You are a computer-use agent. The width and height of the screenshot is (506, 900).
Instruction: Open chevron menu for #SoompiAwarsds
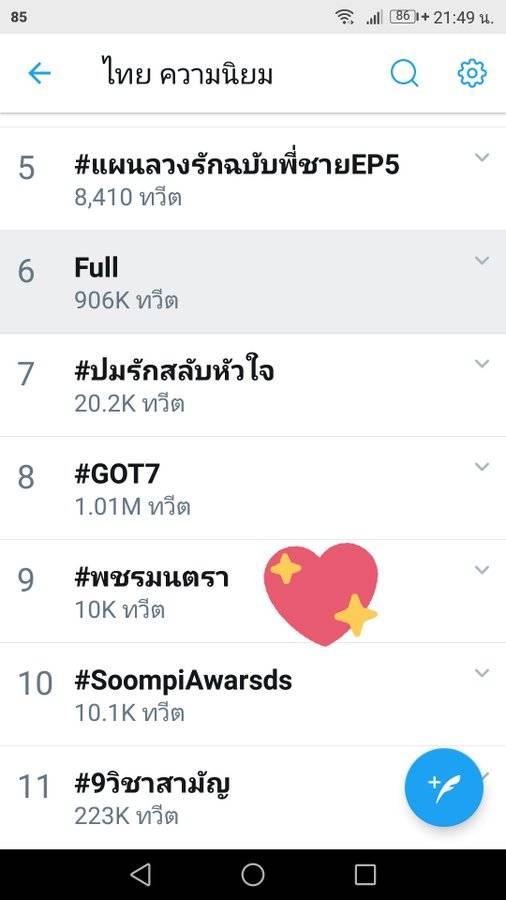[x=482, y=672]
